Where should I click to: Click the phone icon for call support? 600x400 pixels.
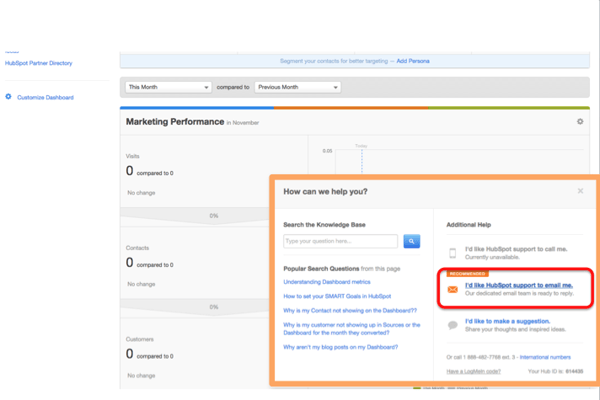click(453, 253)
